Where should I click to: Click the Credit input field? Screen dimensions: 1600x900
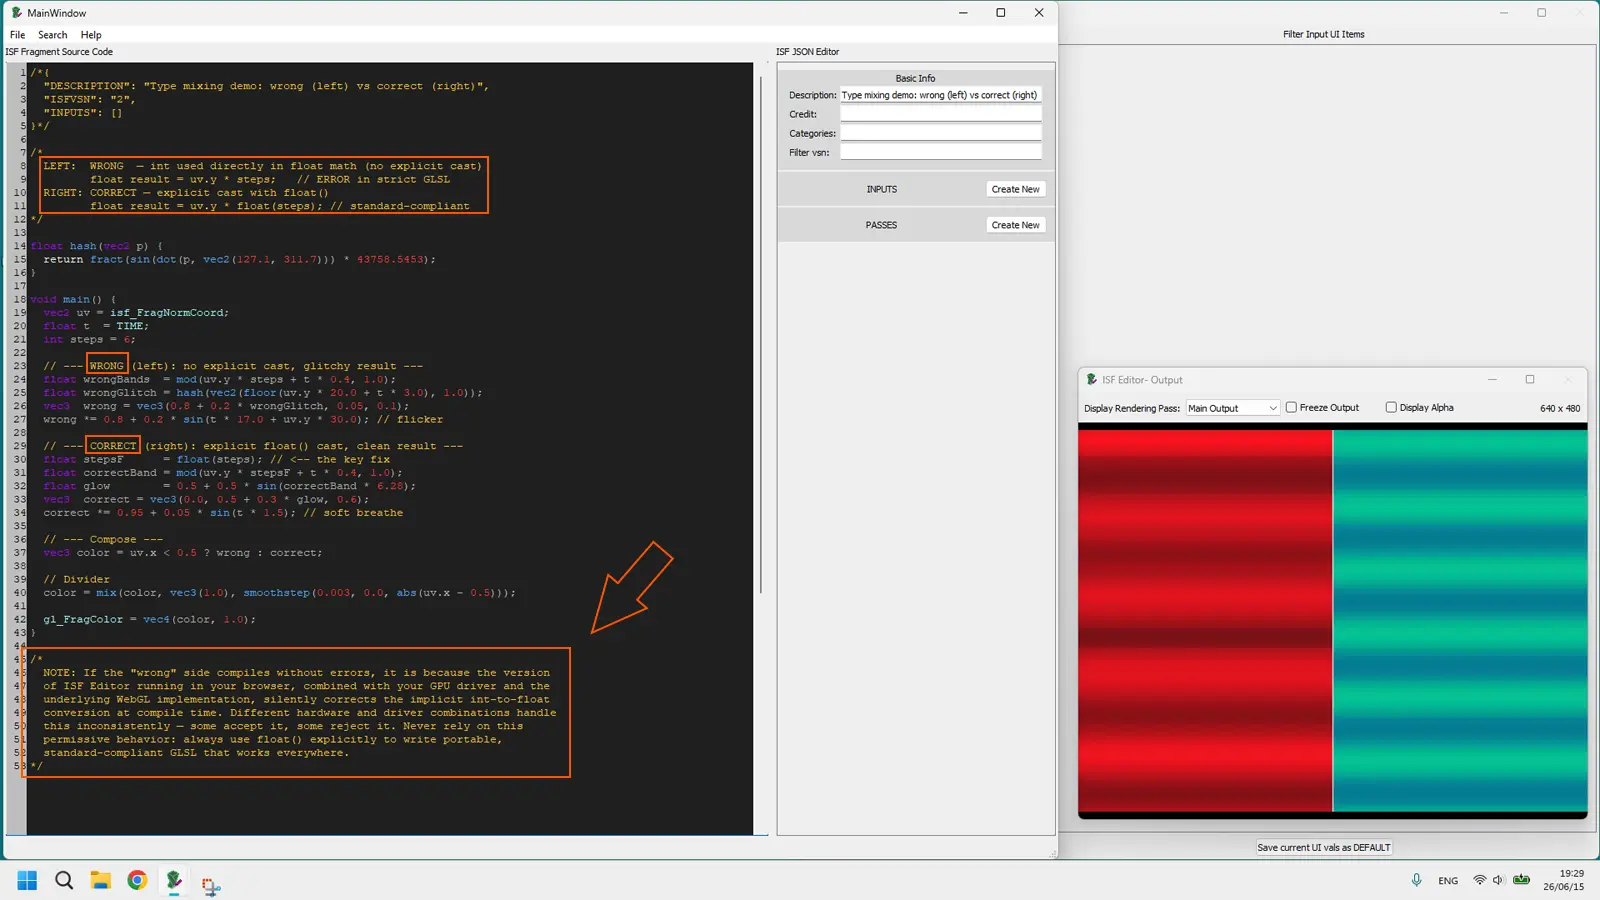point(940,114)
